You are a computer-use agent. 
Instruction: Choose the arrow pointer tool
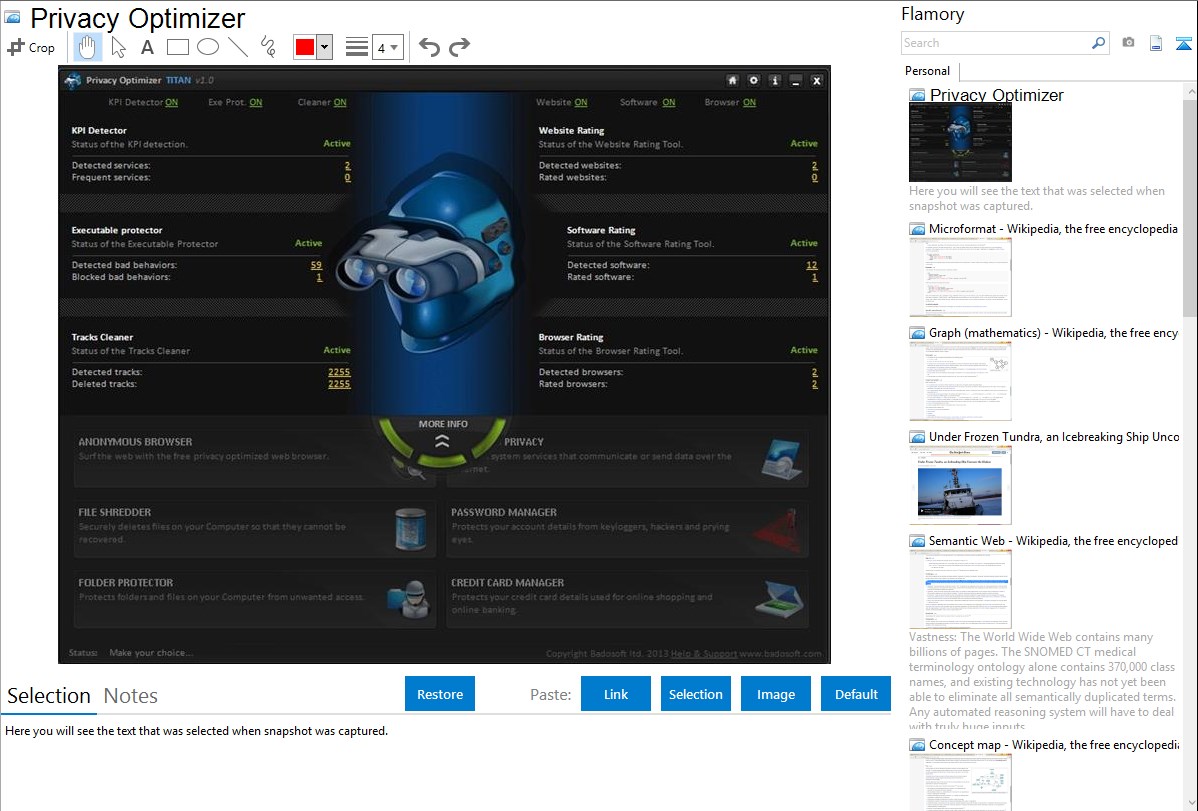coord(118,47)
